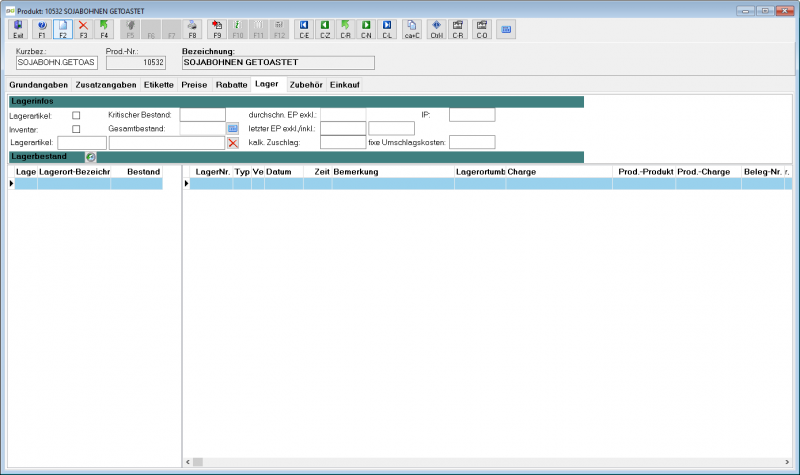Go to previous record with C-Z
The image size is (800, 475).
325,29
